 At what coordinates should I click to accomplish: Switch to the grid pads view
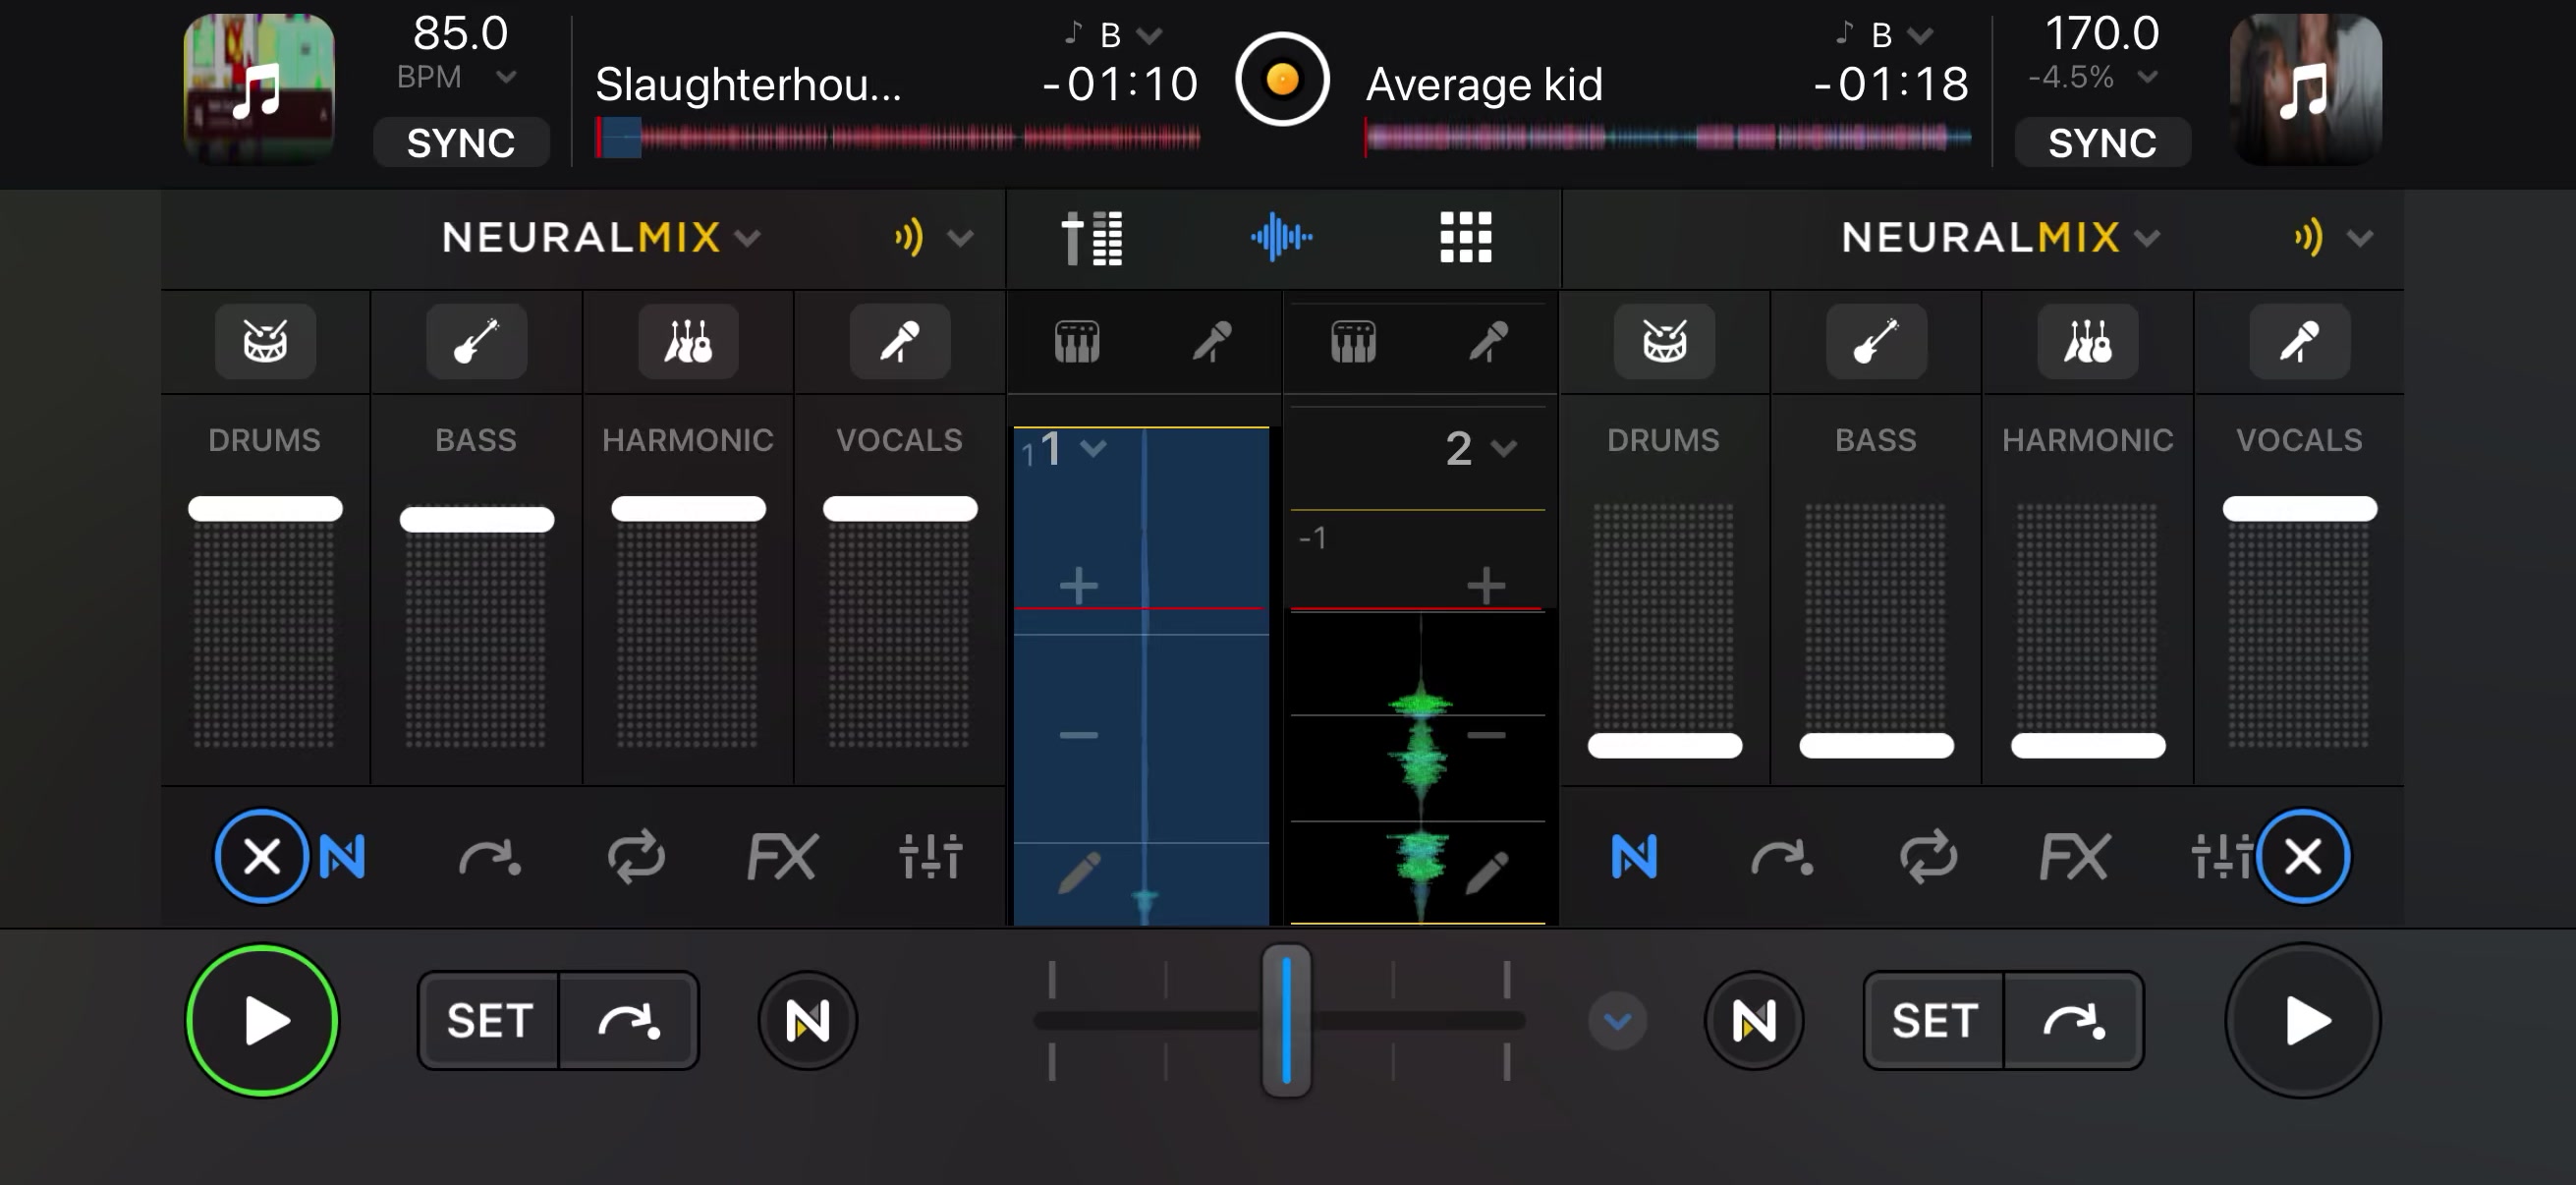point(1465,238)
